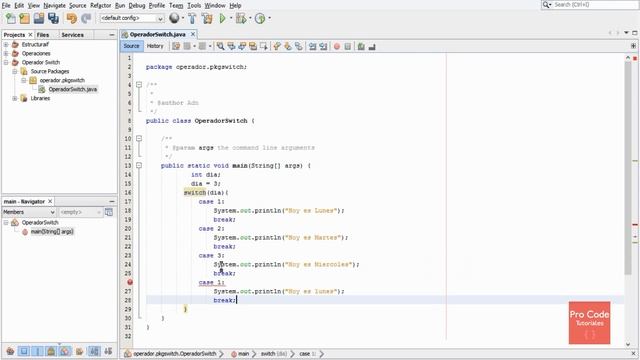Toggle Show Static Members filter in Navigator footer
This screenshot has height=360, width=640.
pos(38,351)
